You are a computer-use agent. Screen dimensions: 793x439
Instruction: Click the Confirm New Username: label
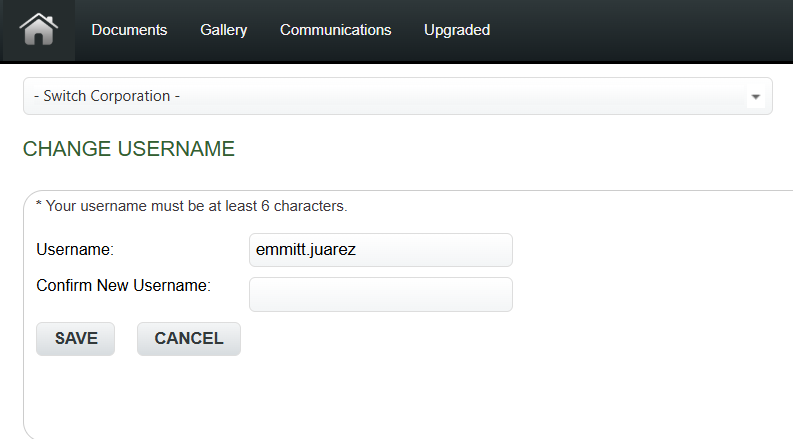123,286
